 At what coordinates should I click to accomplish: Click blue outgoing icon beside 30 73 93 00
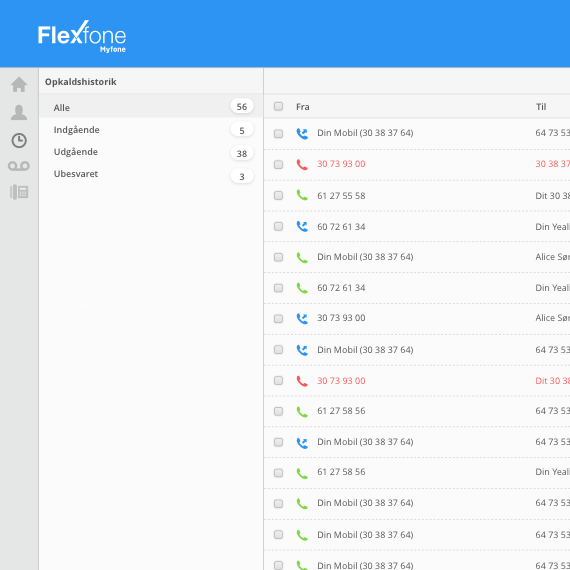click(x=302, y=319)
